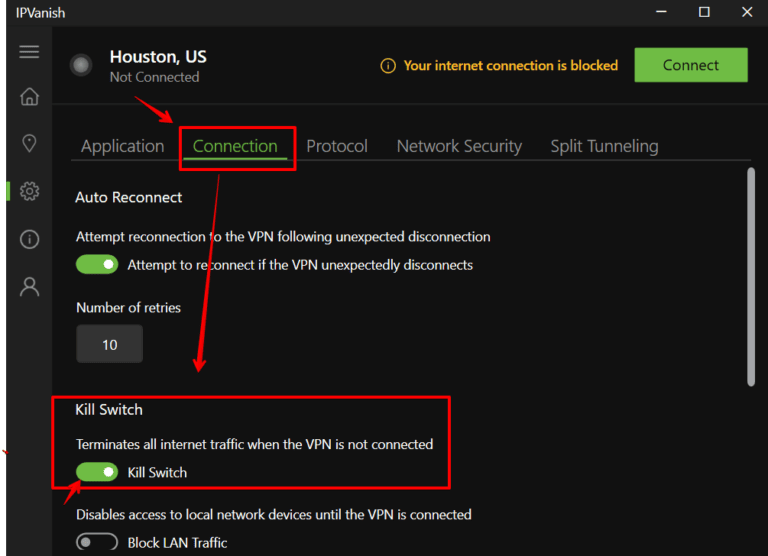Open the Protocol tab

tap(337, 146)
